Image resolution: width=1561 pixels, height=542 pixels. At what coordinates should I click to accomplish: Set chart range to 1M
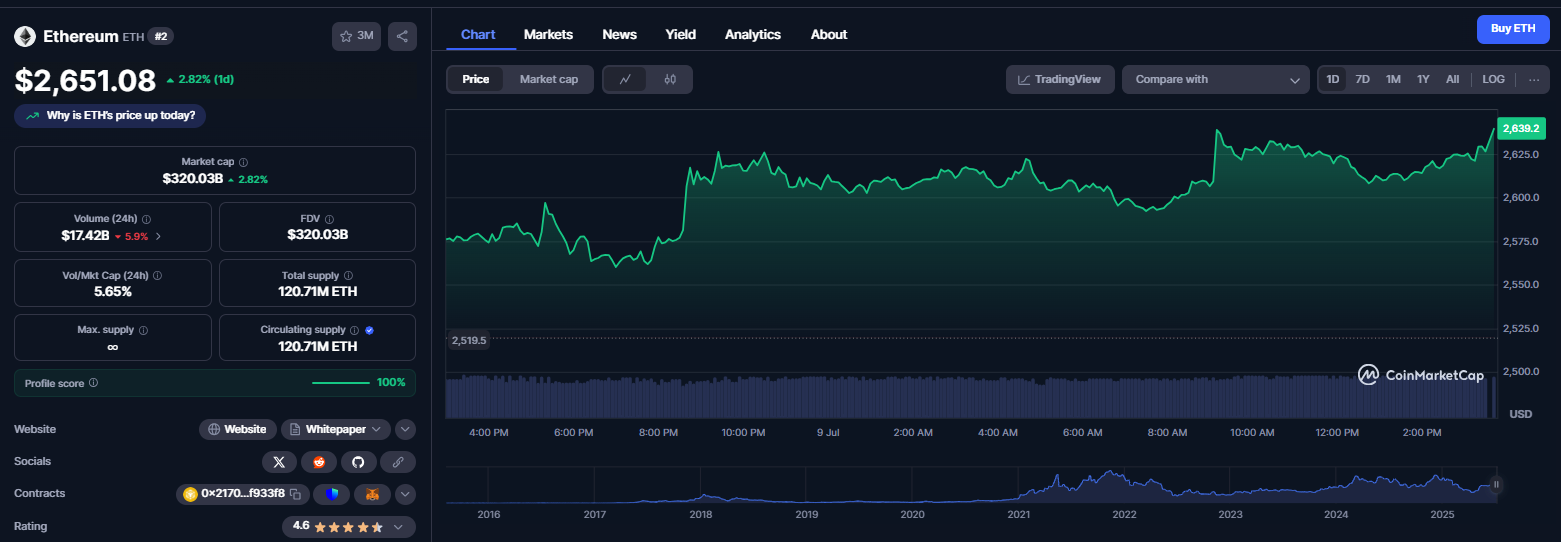pyautogui.click(x=1393, y=79)
